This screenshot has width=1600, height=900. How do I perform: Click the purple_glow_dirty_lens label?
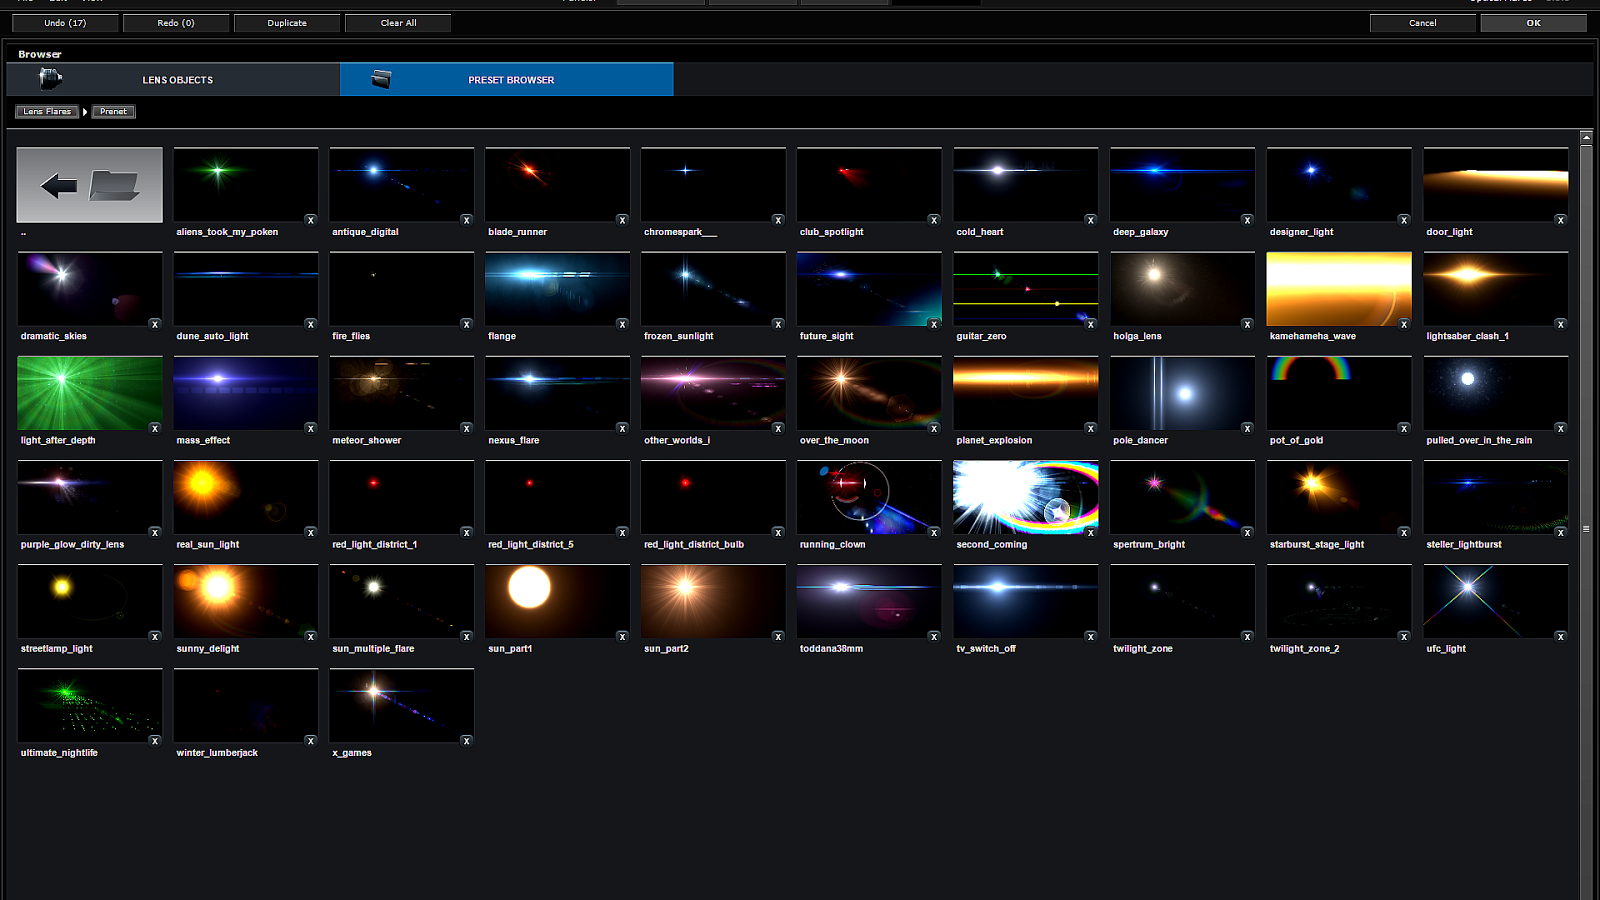click(72, 544)
